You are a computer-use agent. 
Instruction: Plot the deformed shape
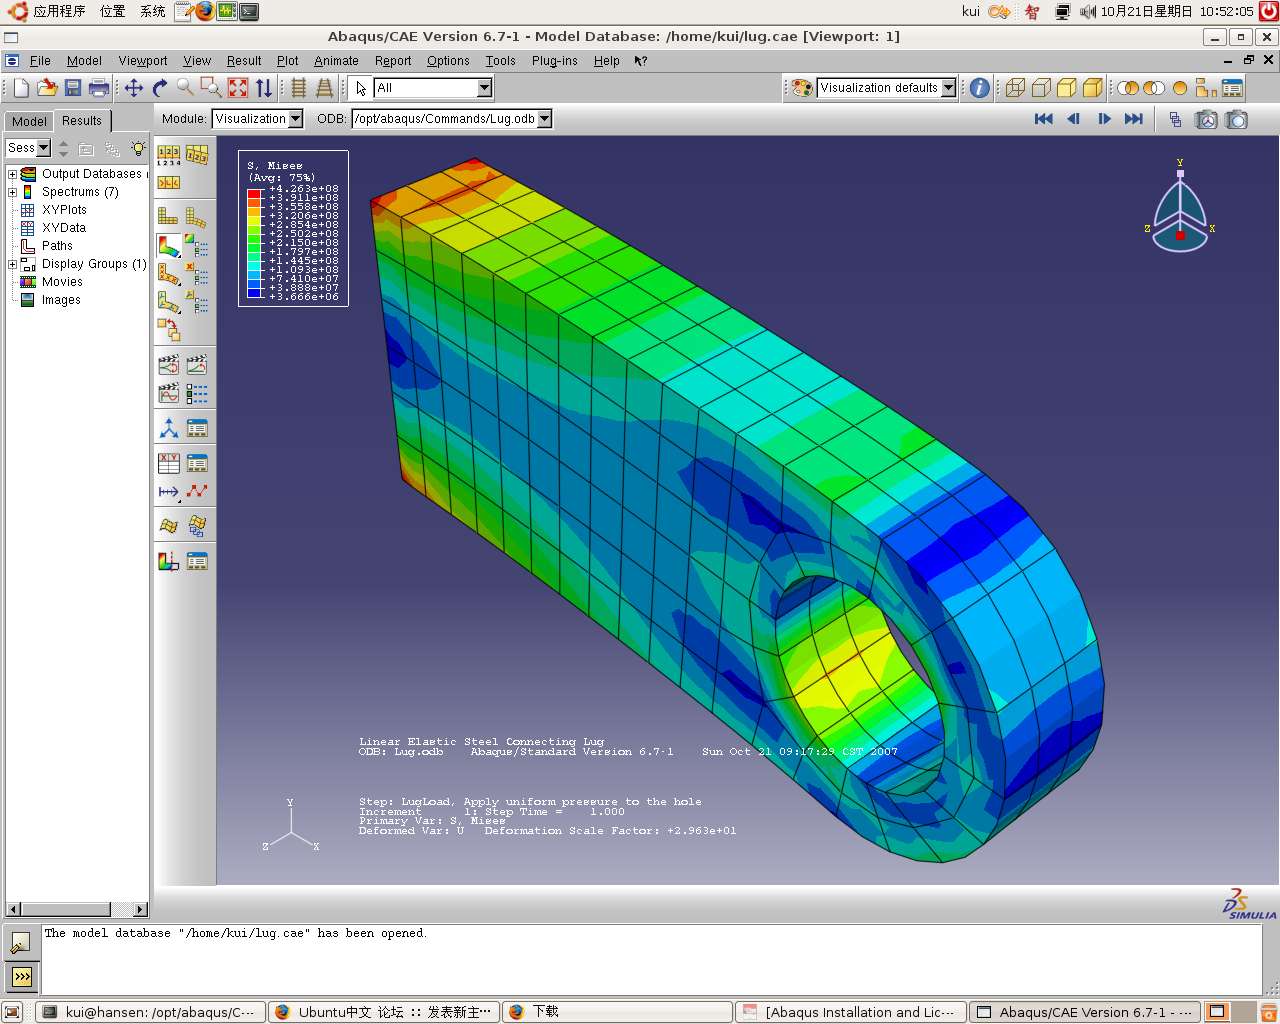(197, 216)
